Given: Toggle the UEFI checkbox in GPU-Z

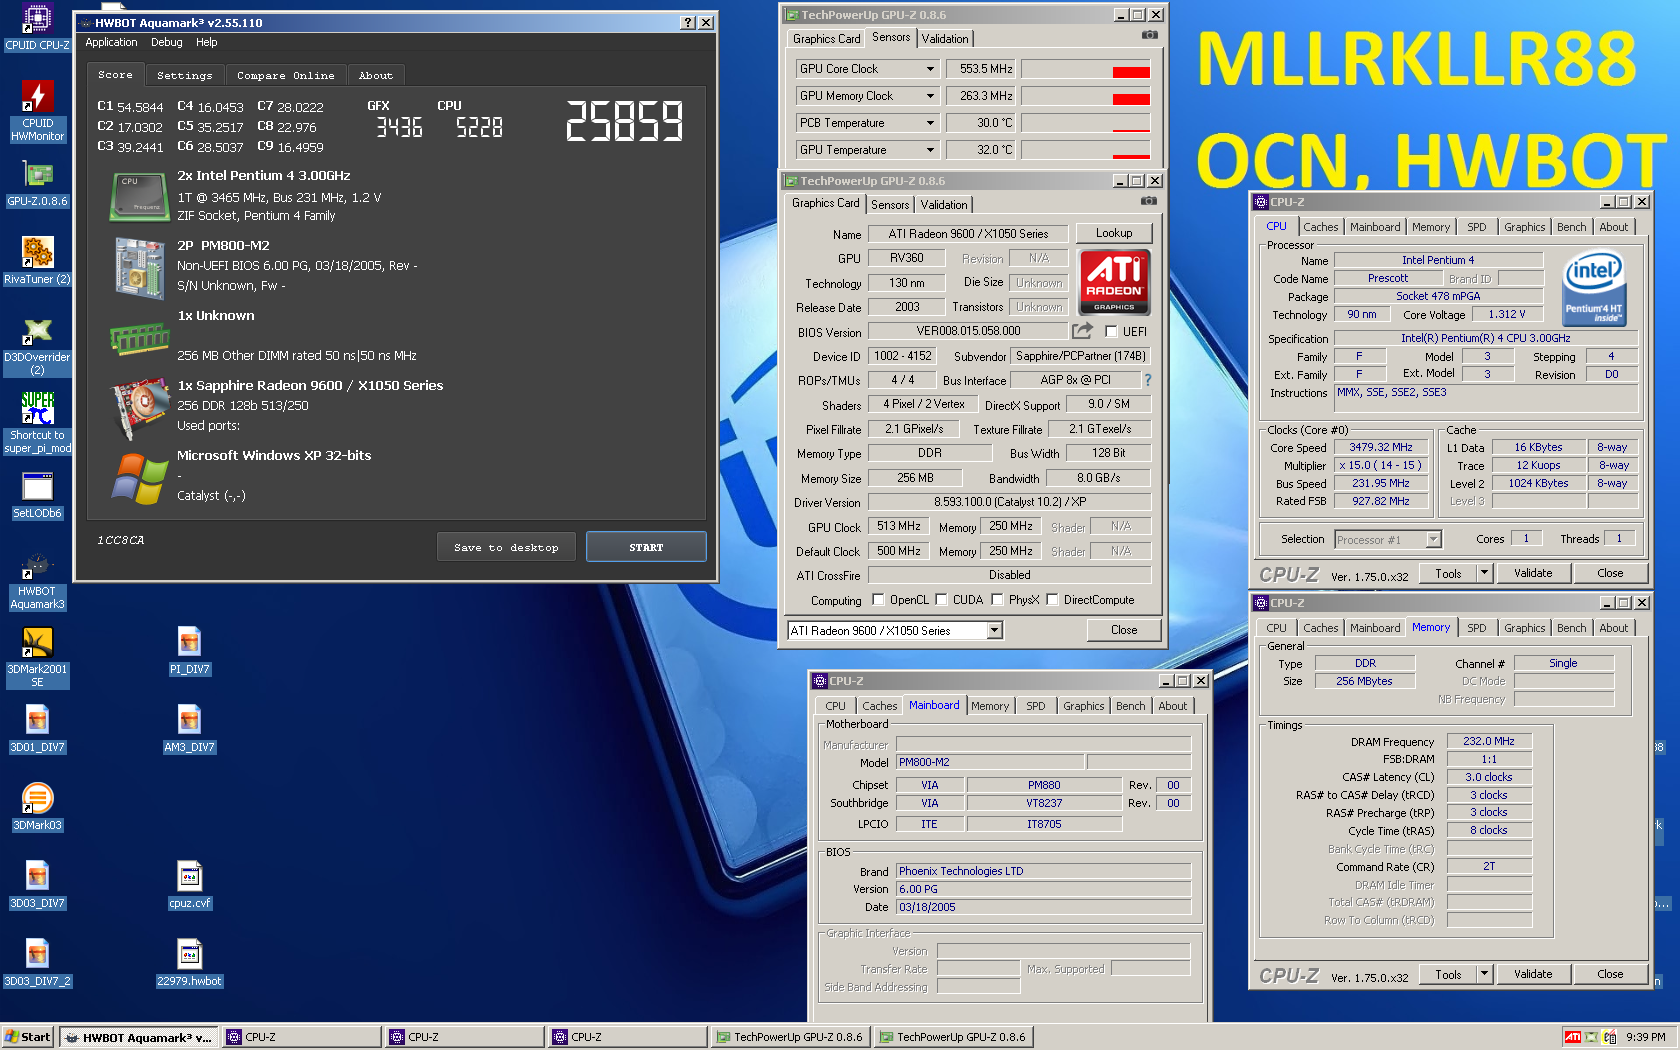Looking at the screenshot, I should pyautogui.click(x=1111, y=331).
